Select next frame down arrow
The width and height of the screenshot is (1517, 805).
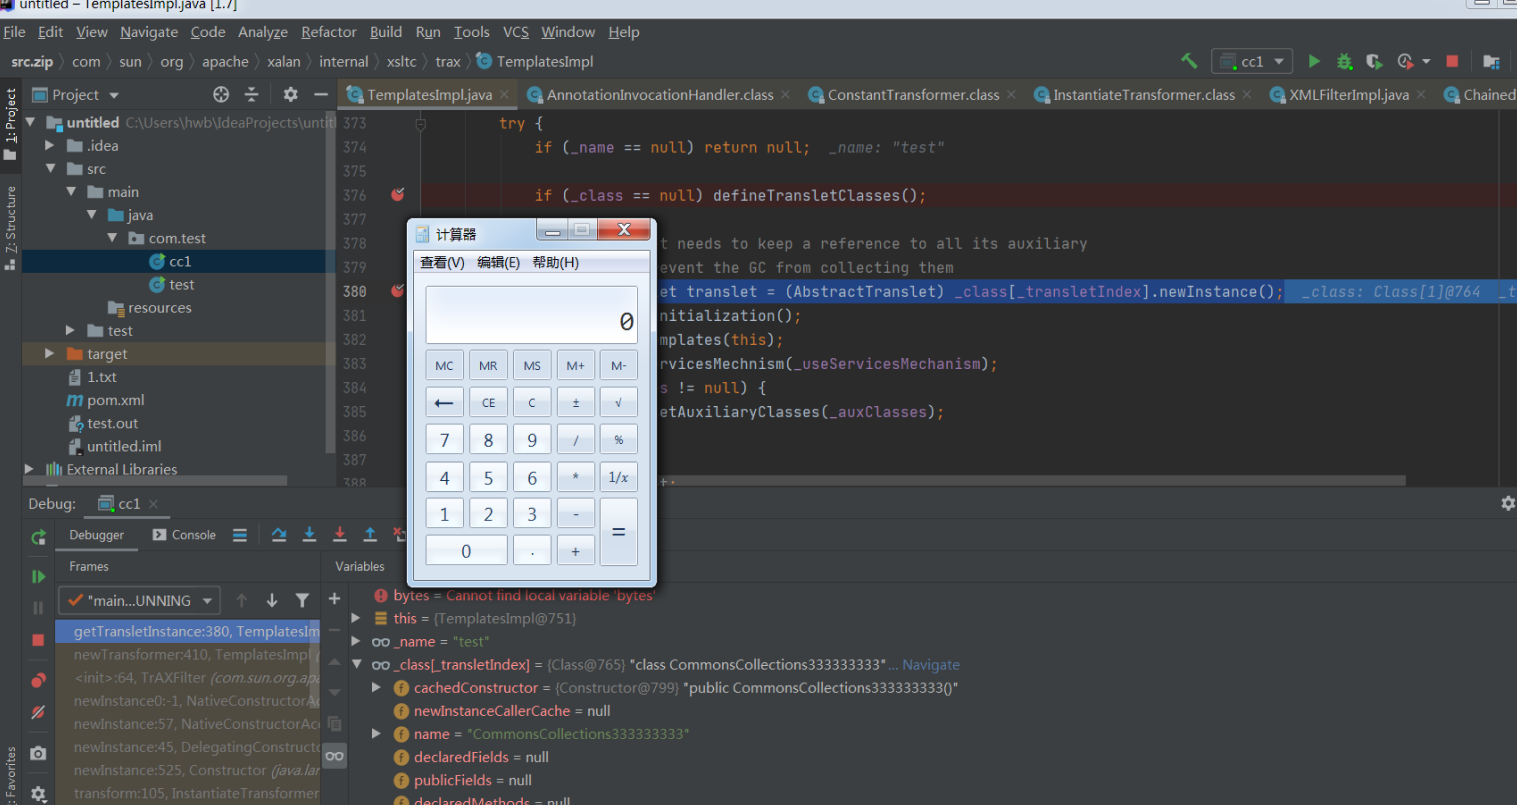point(272,600)
